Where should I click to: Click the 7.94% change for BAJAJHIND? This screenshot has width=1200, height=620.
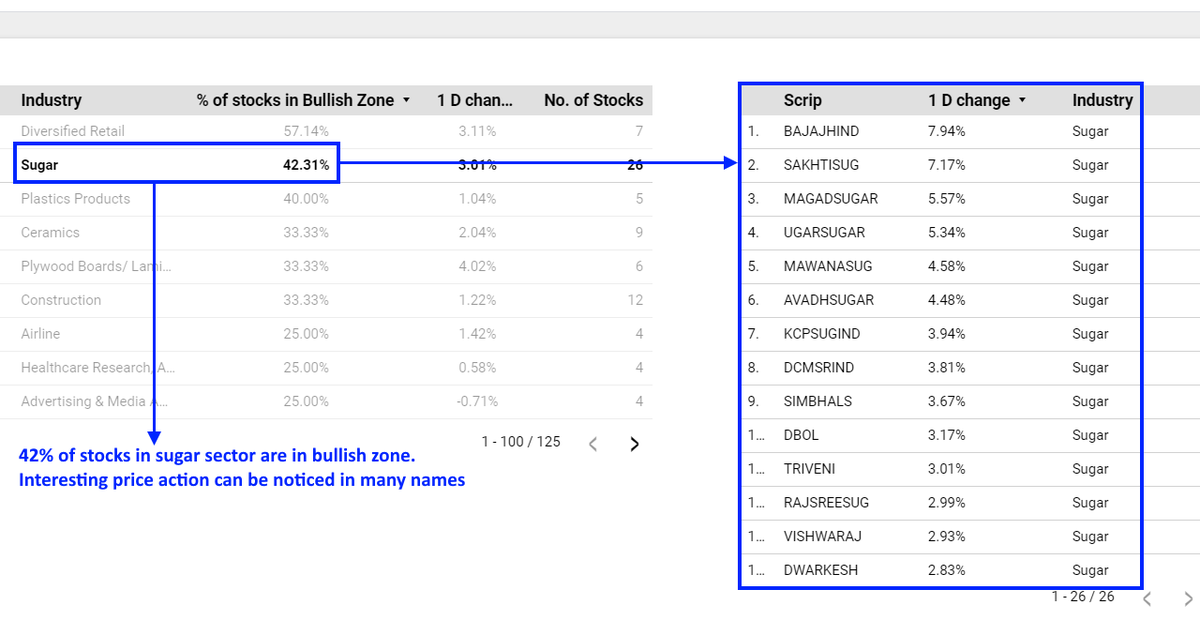click(947, 131)
